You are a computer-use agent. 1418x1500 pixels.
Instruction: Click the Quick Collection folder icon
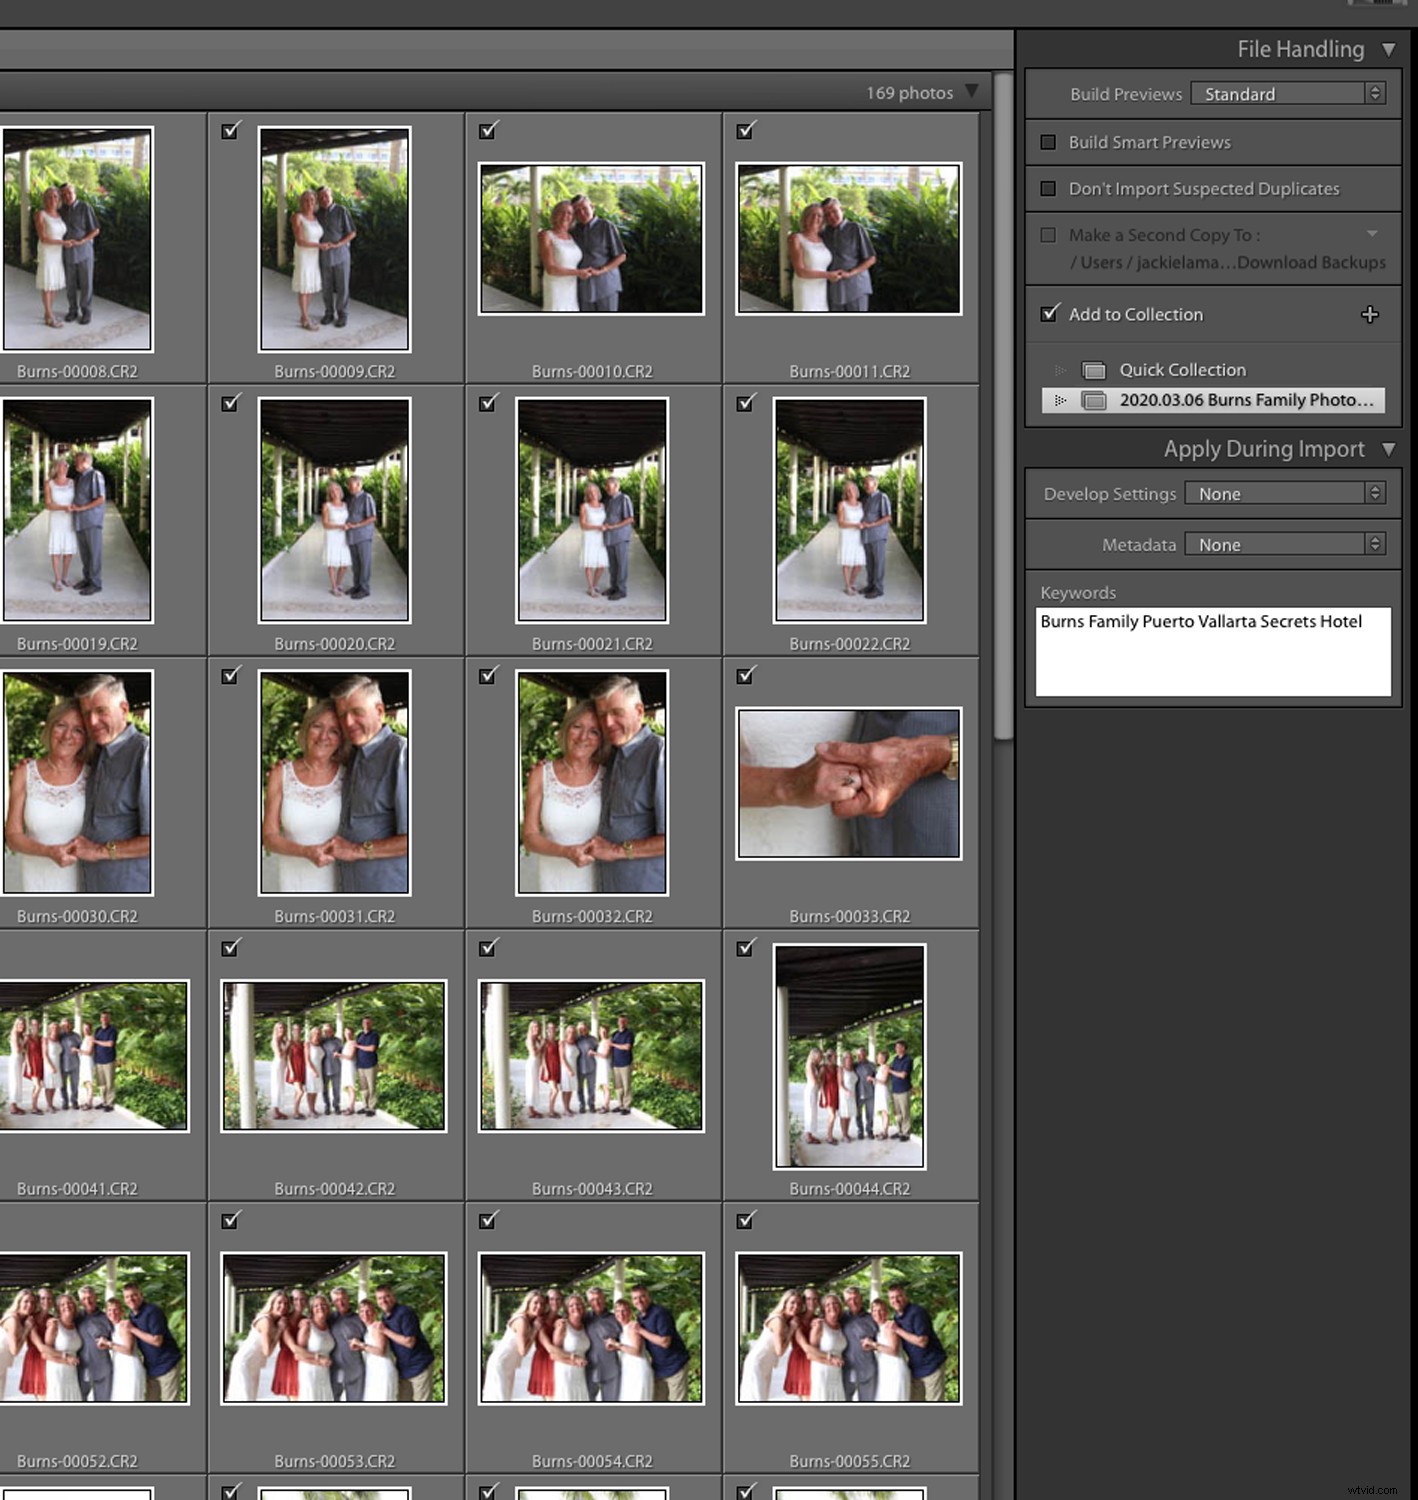coord(1093,369)
